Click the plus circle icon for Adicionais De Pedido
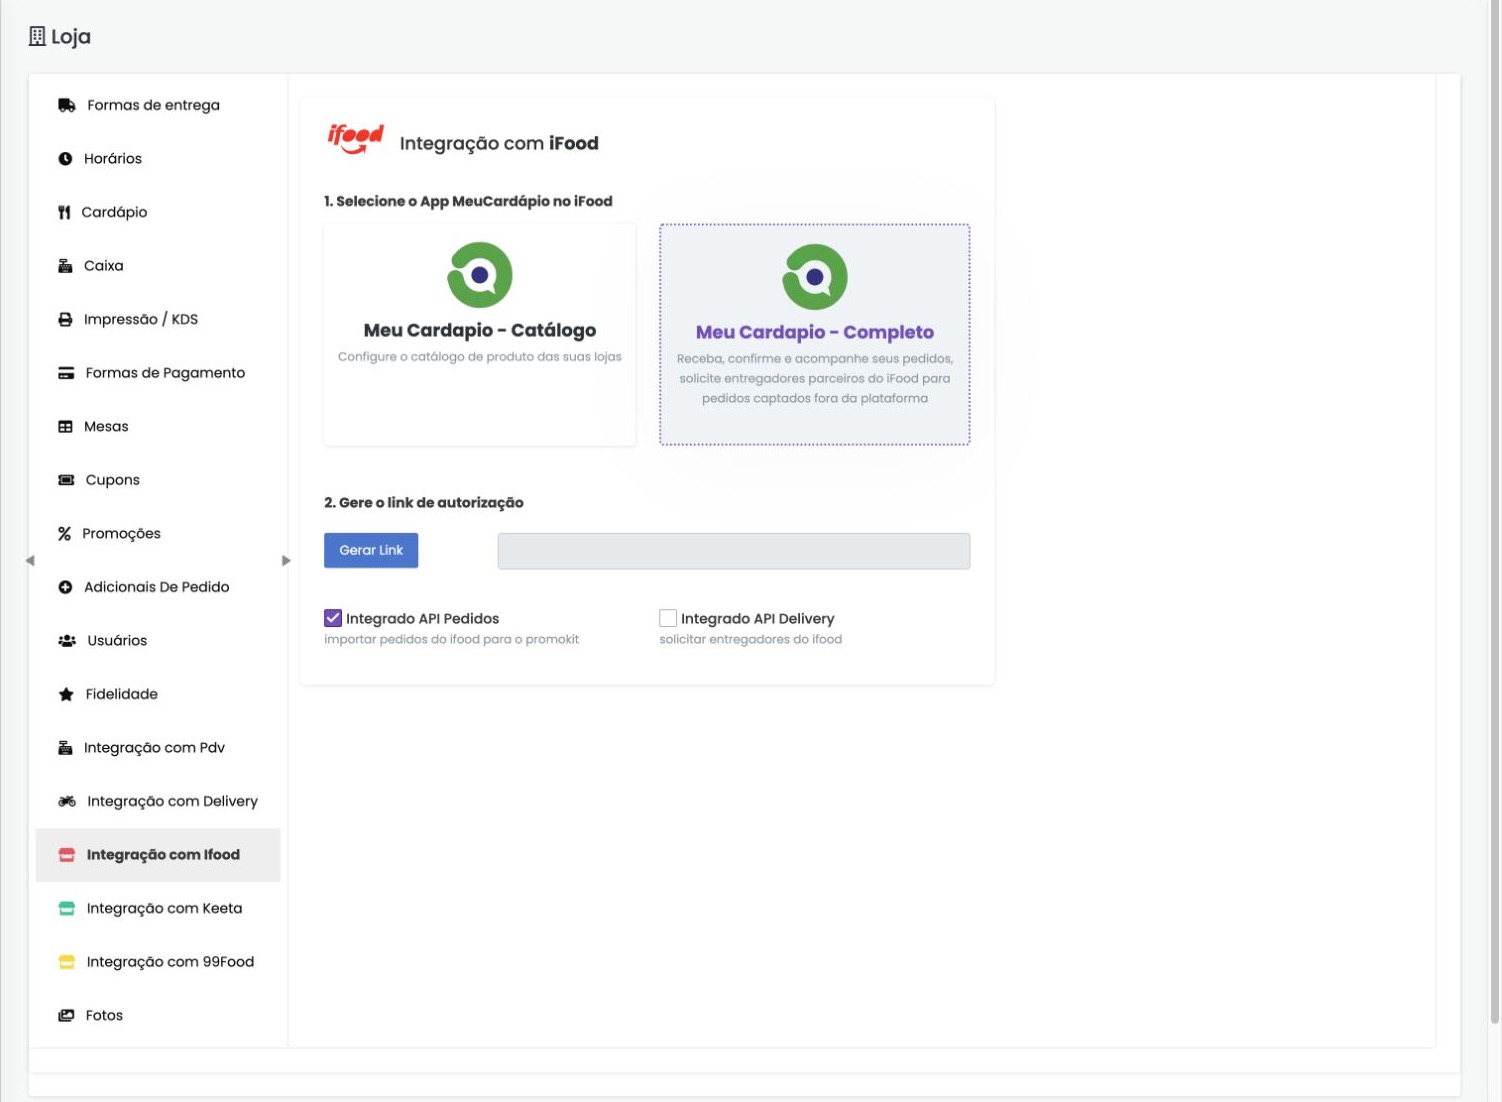 [65, 587]
